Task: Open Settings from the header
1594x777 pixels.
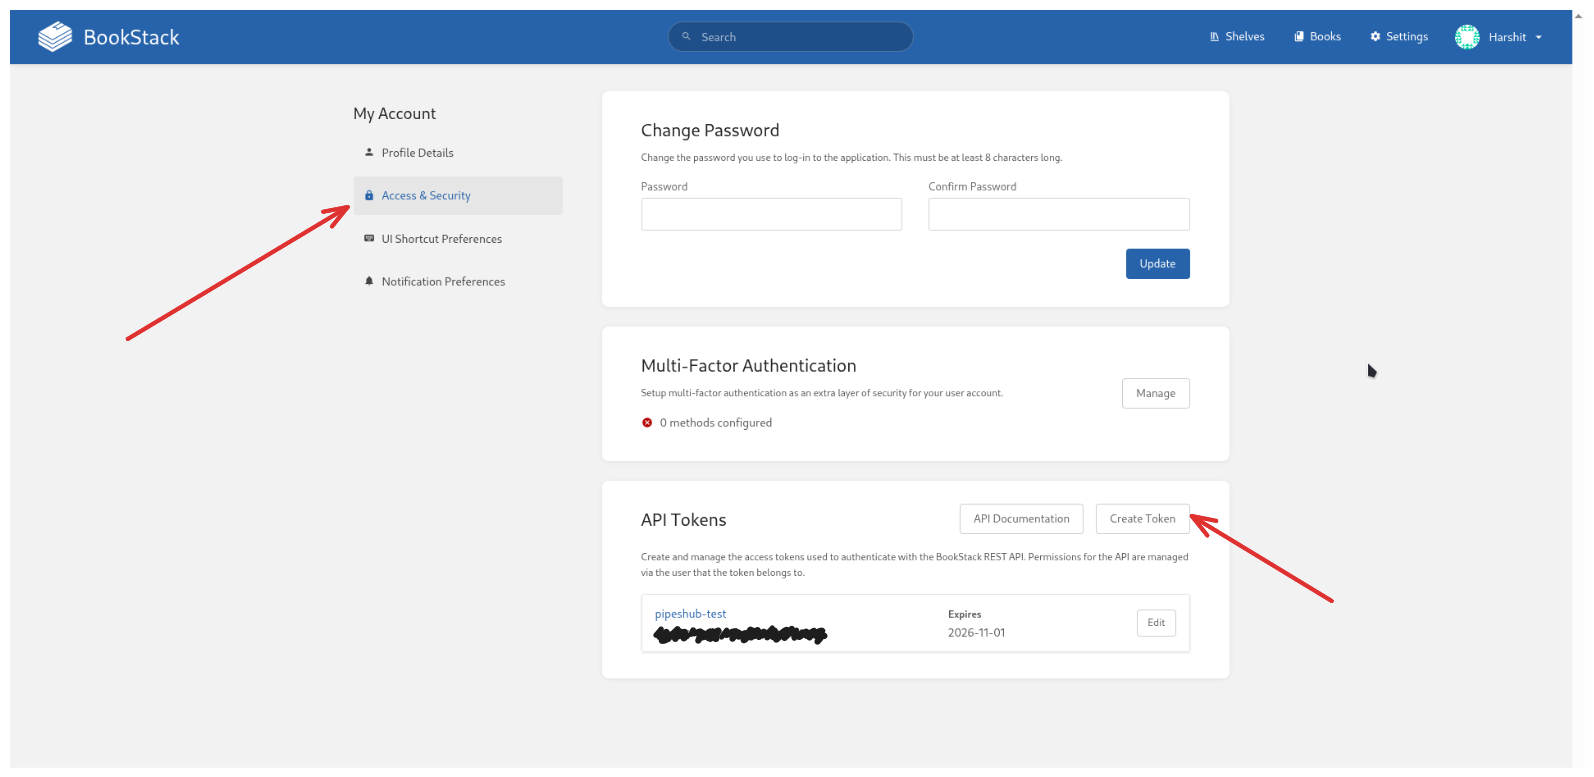Action: click(1399, 37)
